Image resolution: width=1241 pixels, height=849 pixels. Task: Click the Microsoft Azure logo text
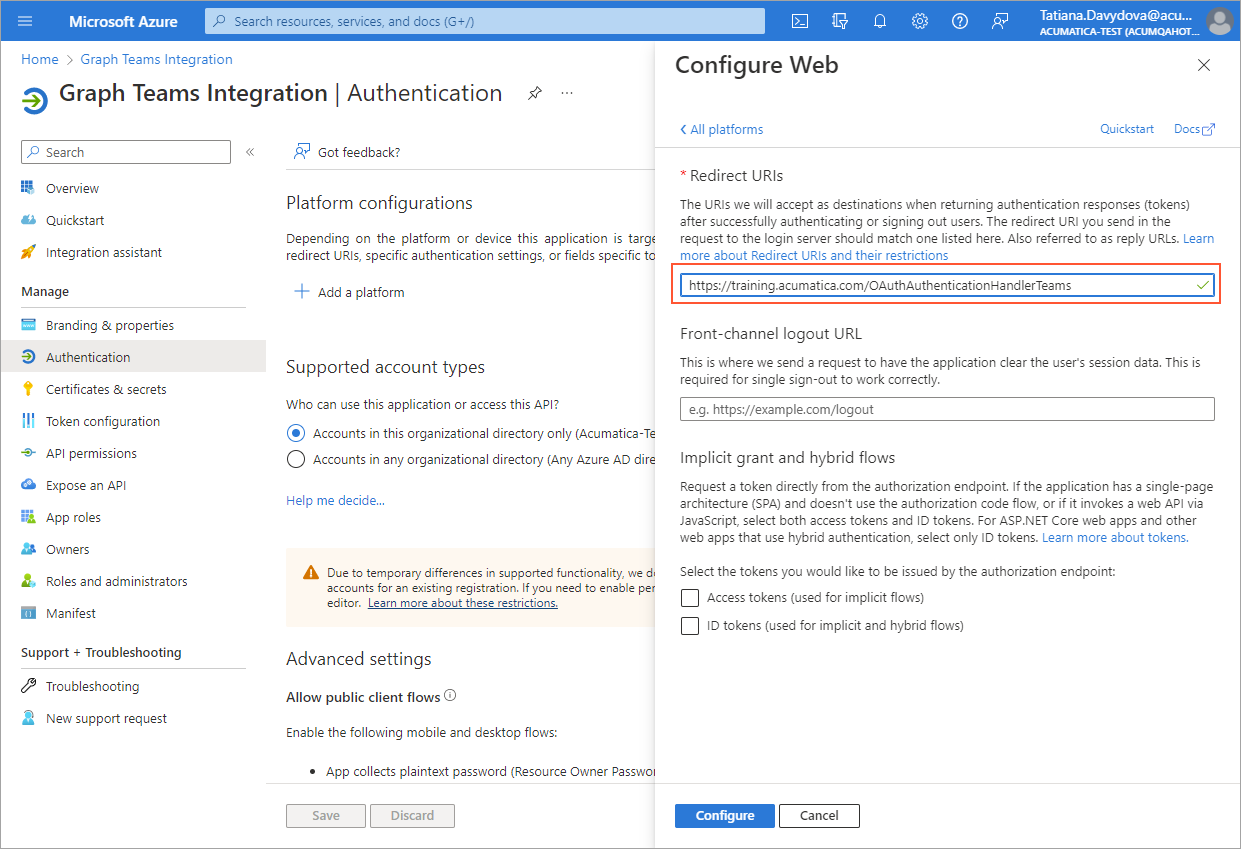[124, 21]
